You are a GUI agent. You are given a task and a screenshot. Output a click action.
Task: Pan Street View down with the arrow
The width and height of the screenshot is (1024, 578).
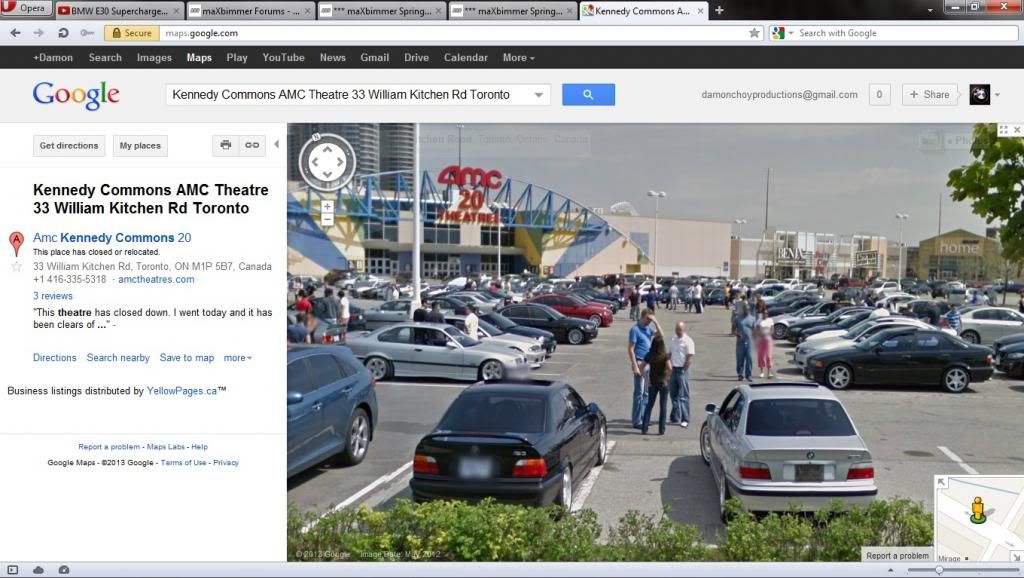click(x=327, y=175)
